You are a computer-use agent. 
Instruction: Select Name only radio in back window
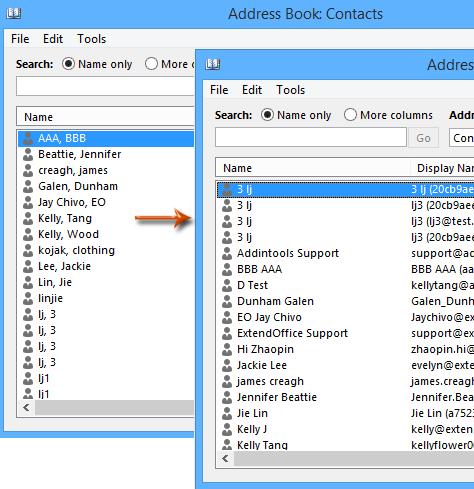coord(68,64)
